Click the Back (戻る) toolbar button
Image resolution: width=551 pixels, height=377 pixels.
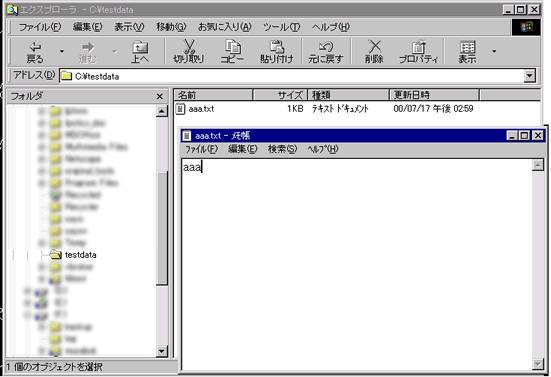tap(35, 52)
